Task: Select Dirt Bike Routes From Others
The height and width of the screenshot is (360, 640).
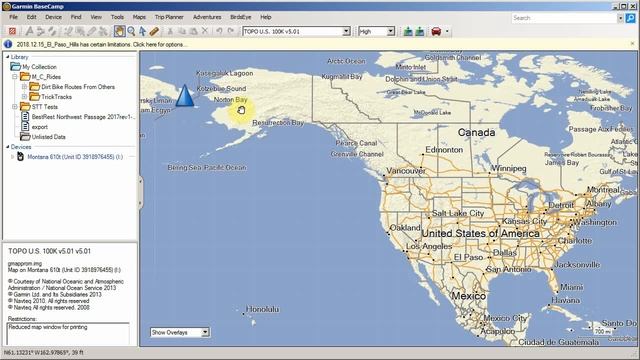Action: 78,87
